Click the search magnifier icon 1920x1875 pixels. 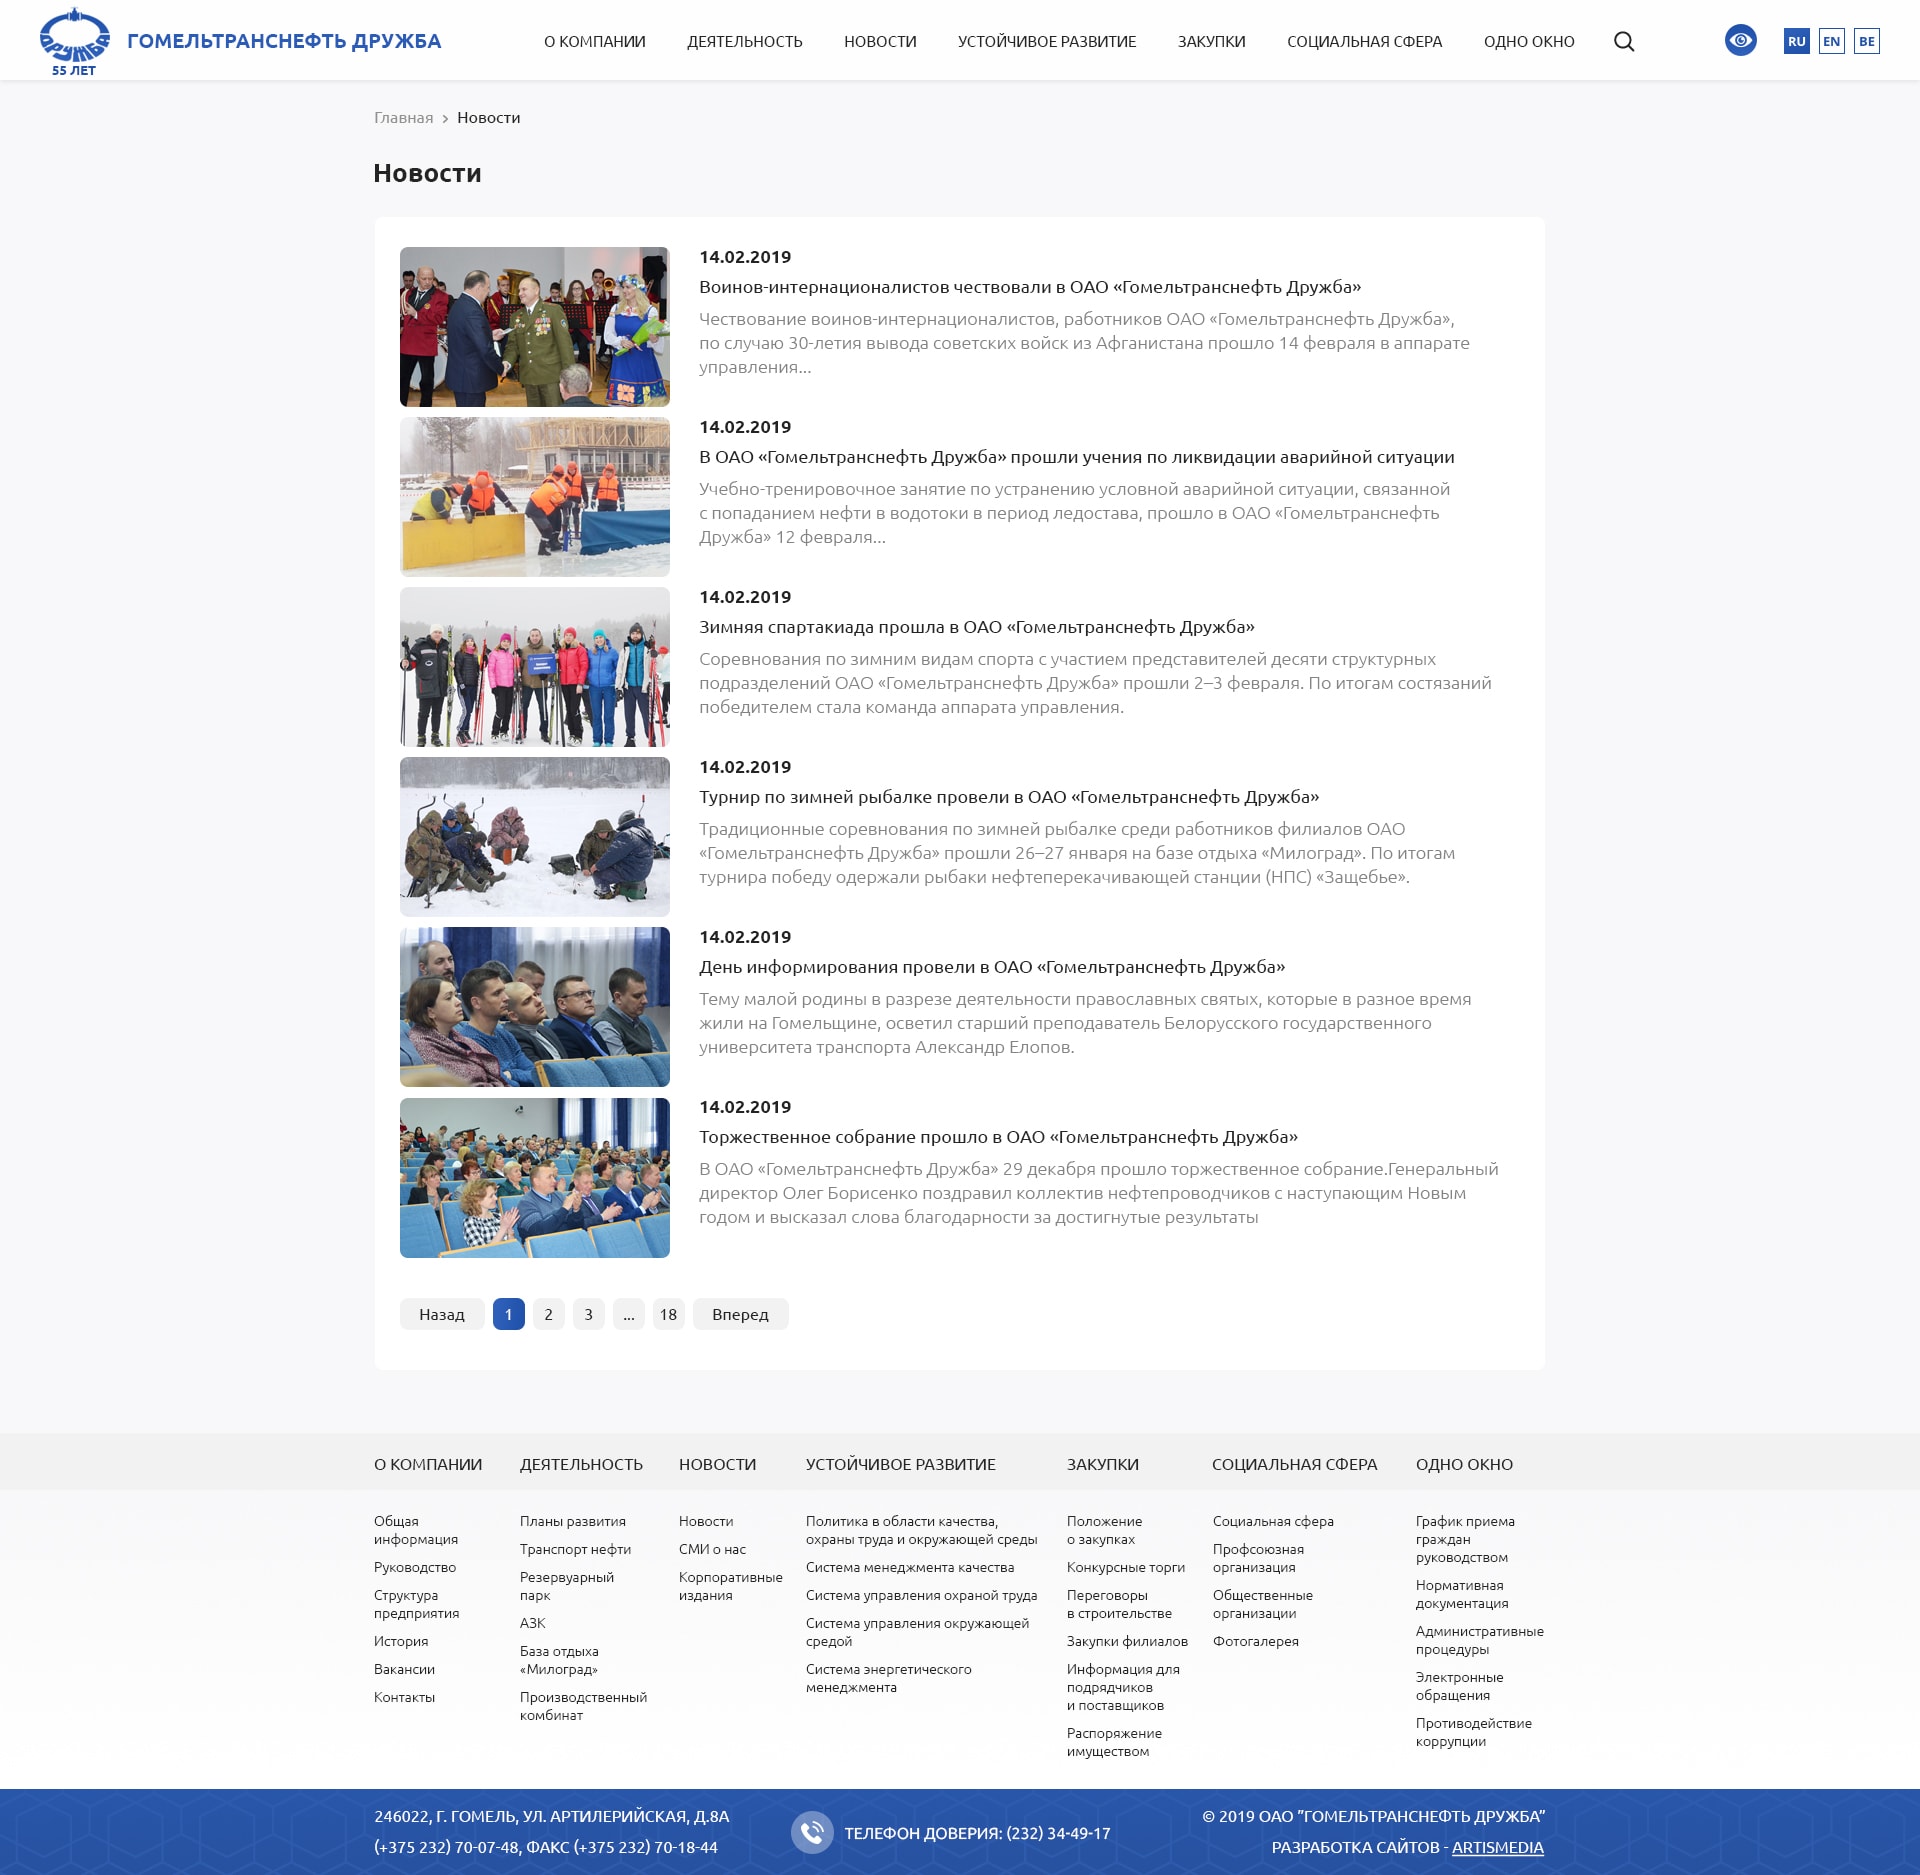(1624, 41)
